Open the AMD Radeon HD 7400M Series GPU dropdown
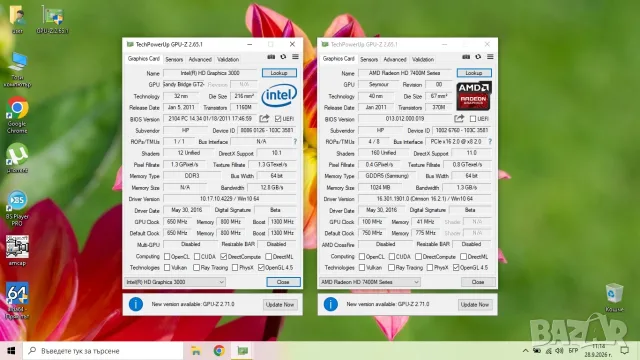 369,282
